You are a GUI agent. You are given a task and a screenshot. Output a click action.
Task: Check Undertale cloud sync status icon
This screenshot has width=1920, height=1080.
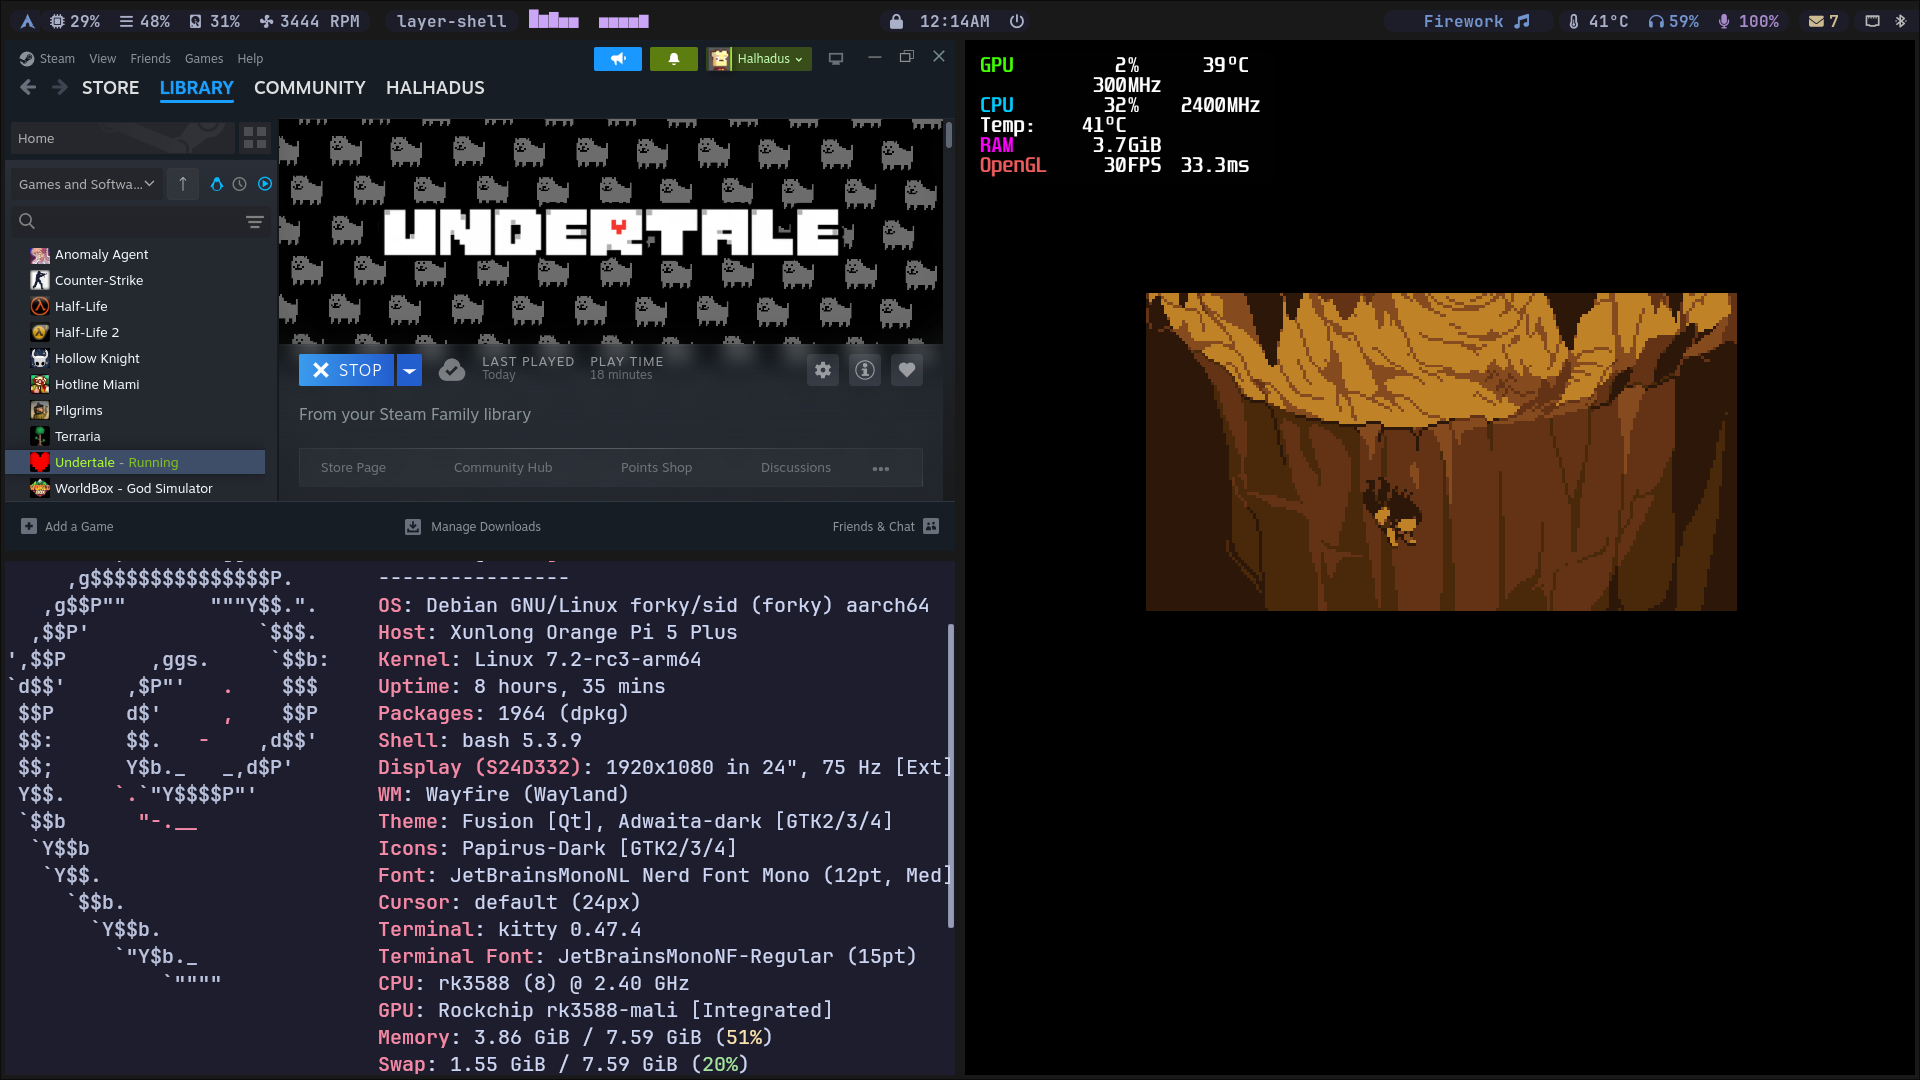452,370
